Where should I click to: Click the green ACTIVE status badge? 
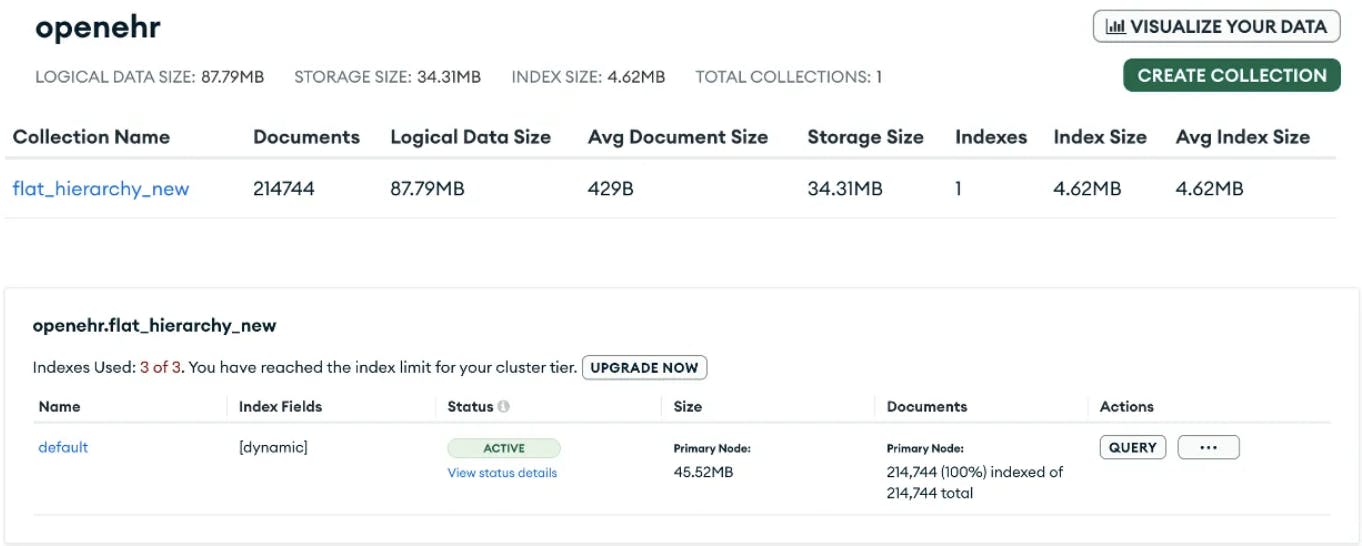504,448
